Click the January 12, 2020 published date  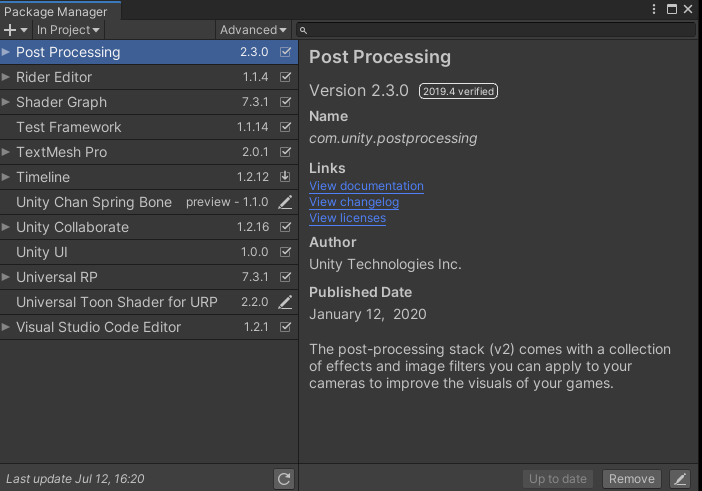click(x=368, y=314)
